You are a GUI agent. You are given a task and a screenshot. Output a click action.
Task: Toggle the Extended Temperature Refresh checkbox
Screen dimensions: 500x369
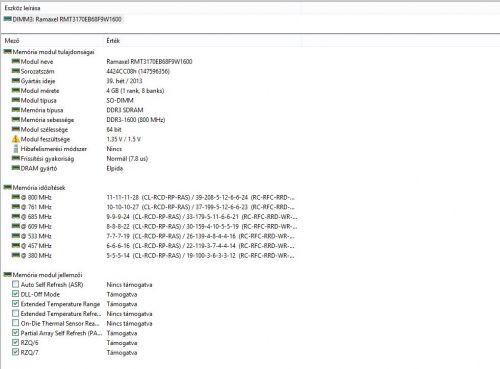[x=15, y=313]
